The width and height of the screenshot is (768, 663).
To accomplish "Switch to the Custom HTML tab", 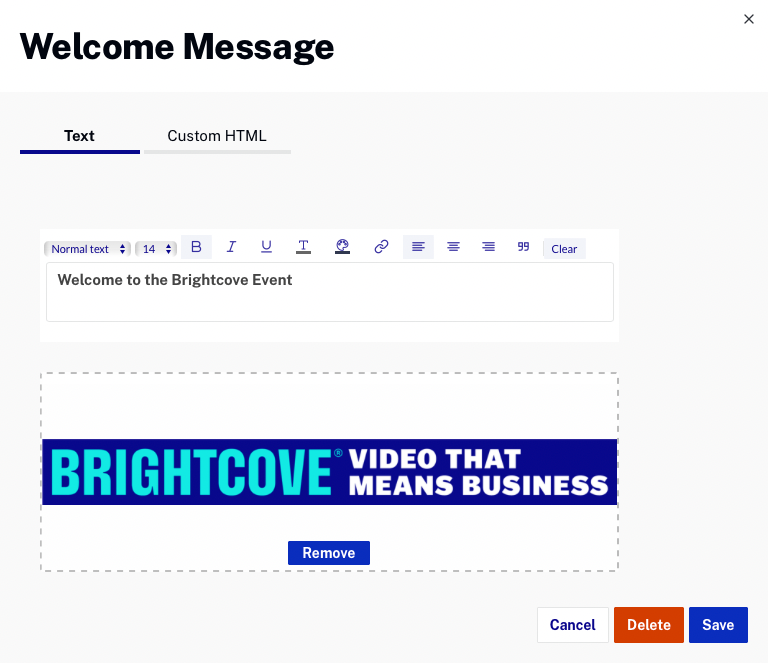I will [x=217, y=137].
